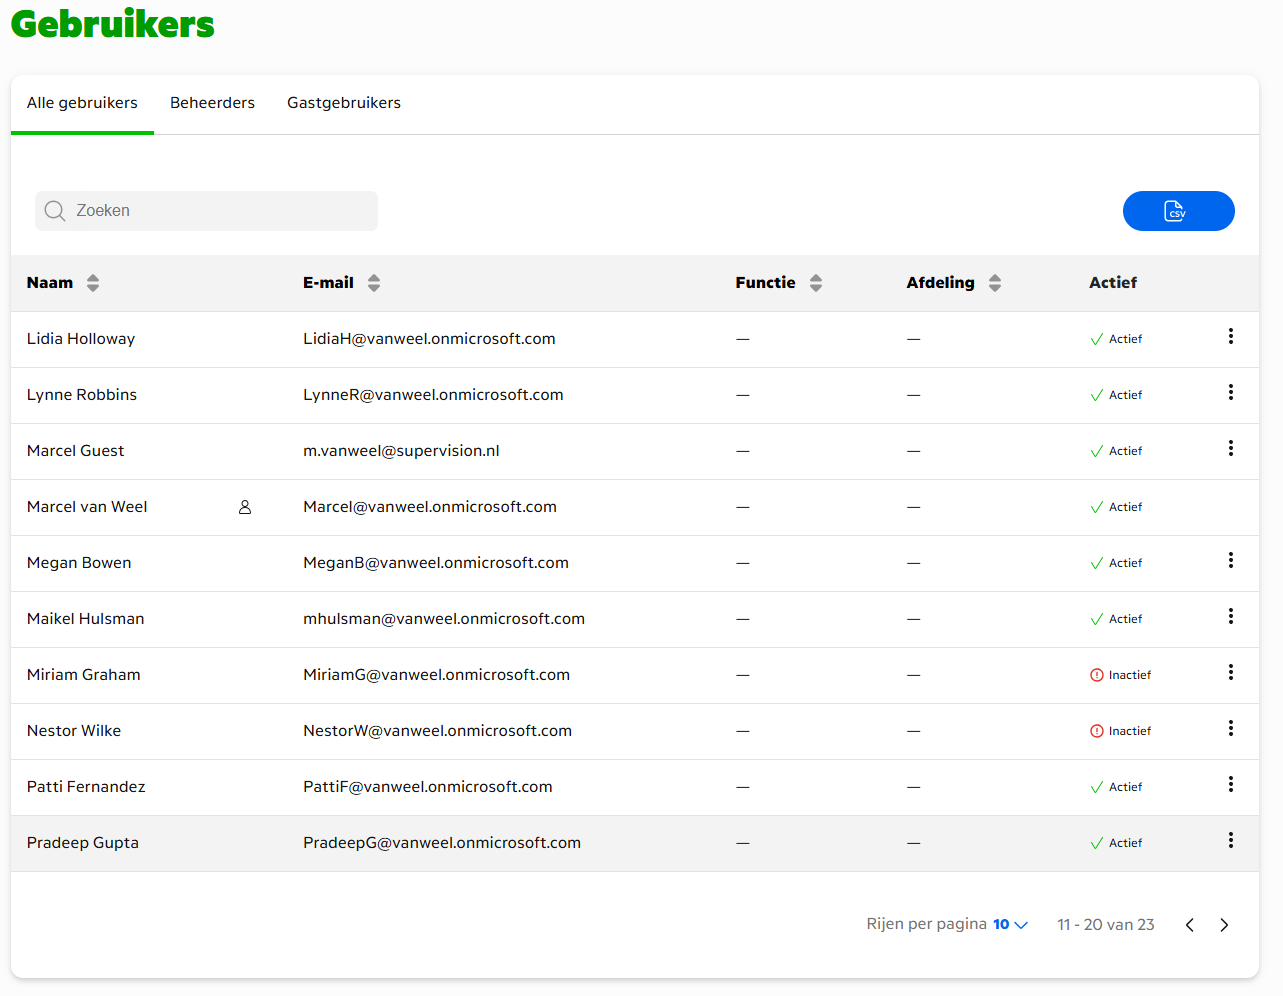Sort the table by Naam column
Image resolution: width=1283 pixels, height=996 pixels.
point(93,283)
